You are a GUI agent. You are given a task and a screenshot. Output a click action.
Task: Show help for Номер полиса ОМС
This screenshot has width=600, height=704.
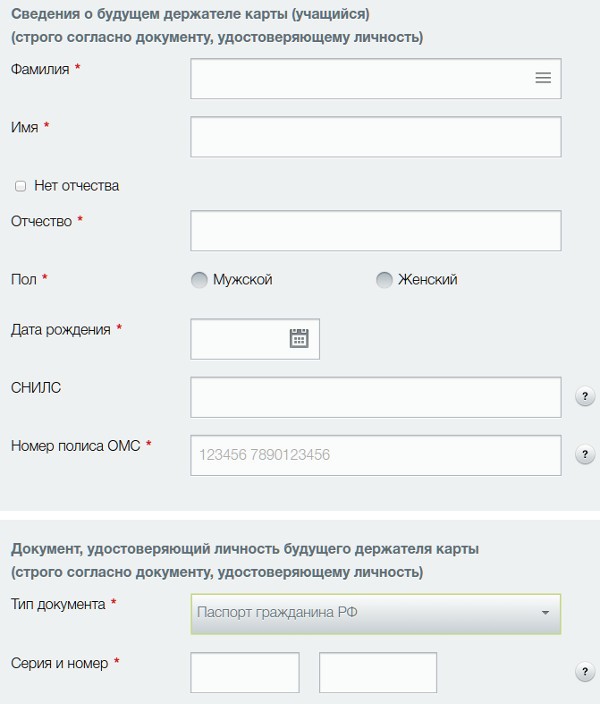pos(585,454)
